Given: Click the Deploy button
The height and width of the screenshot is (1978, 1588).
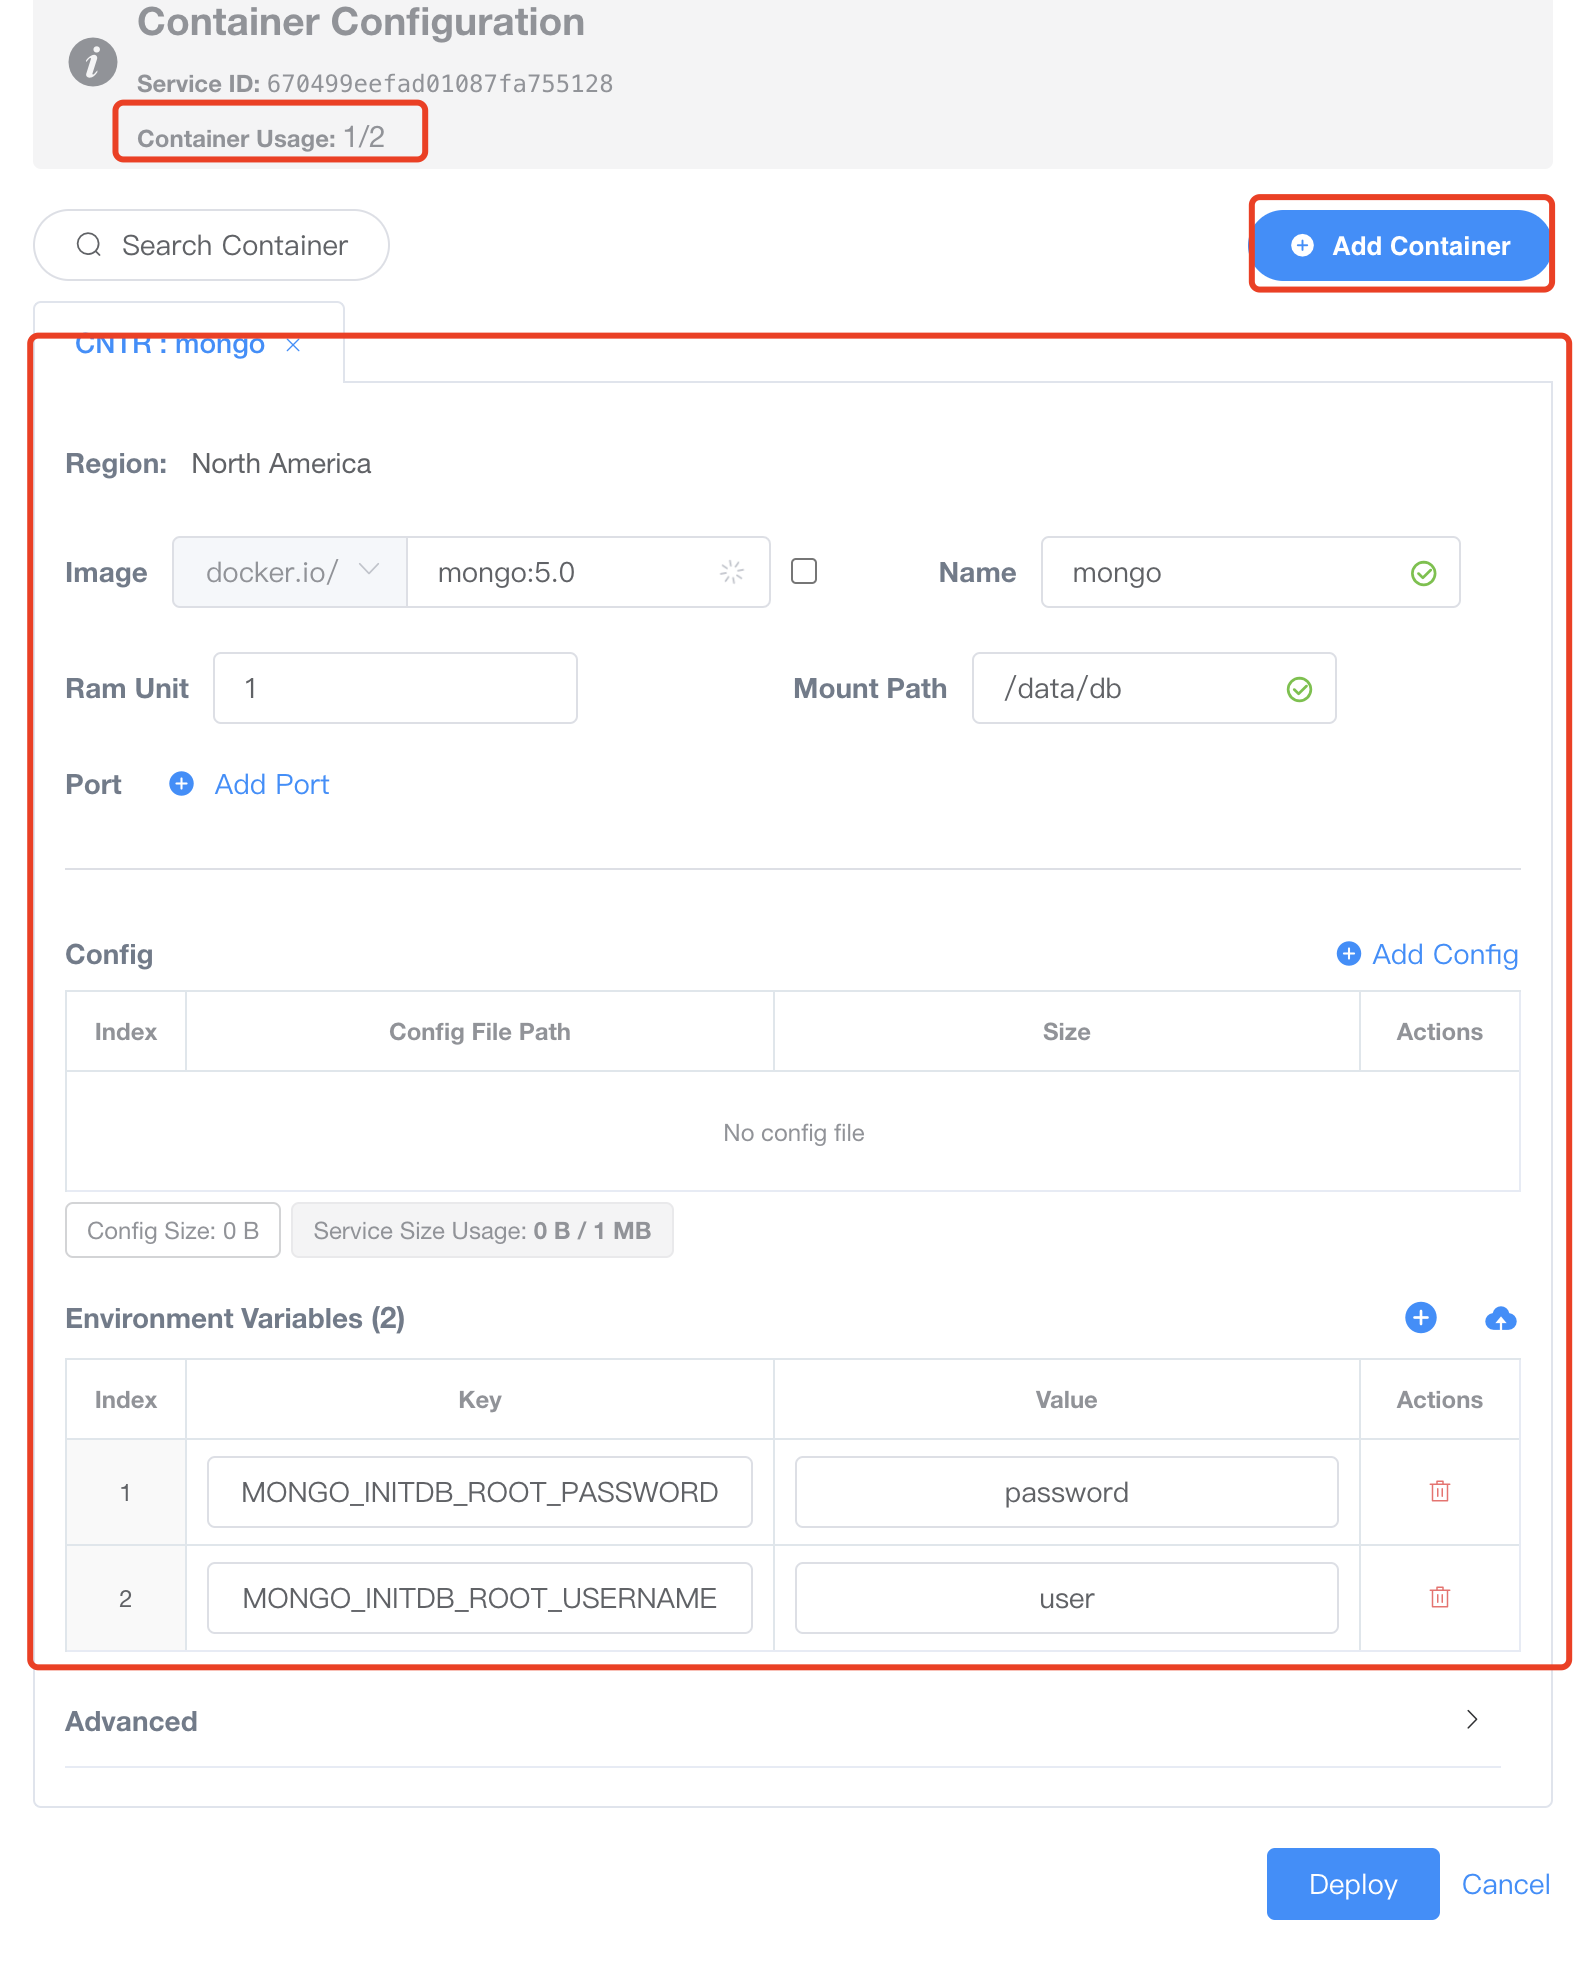Looking at the screenshot, I should tap(1352, 1884).
